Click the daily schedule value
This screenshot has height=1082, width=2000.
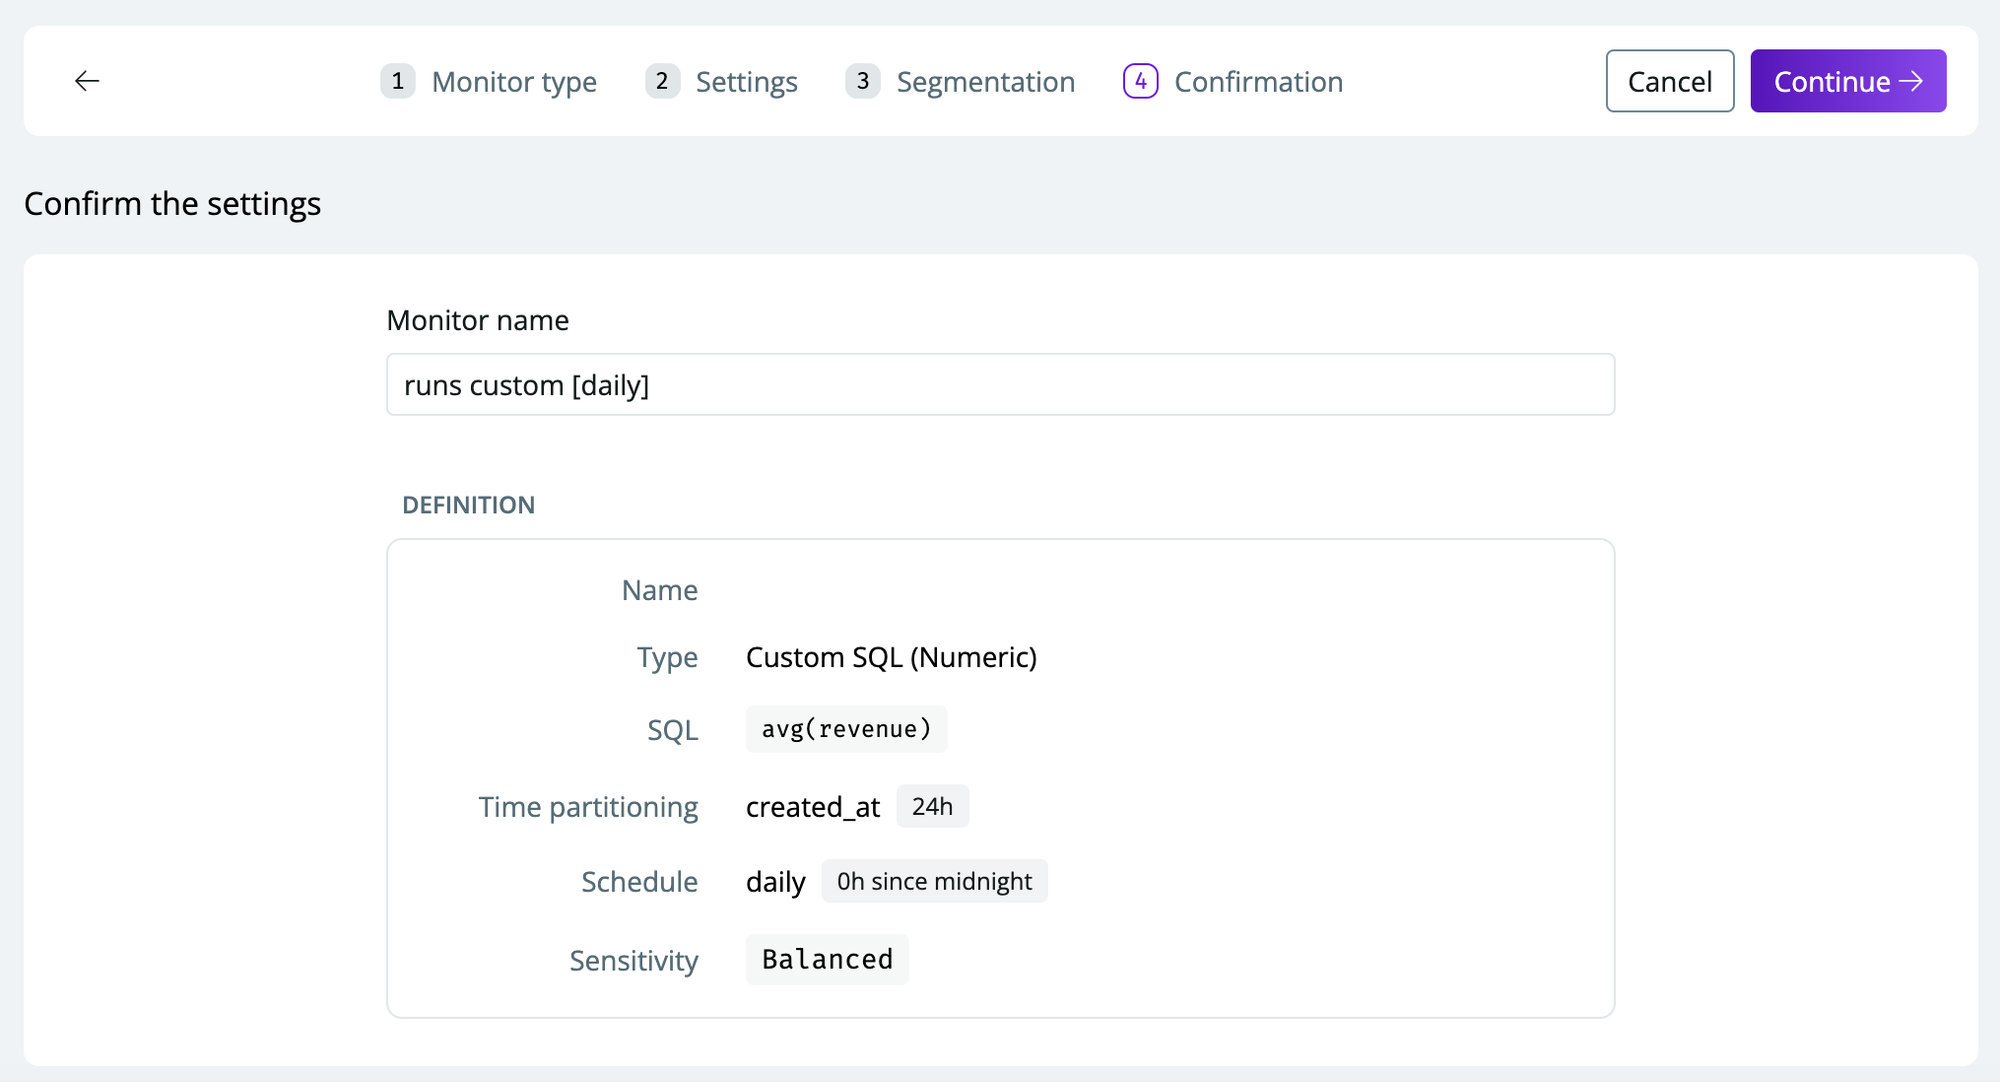click(x=775, y=882)
